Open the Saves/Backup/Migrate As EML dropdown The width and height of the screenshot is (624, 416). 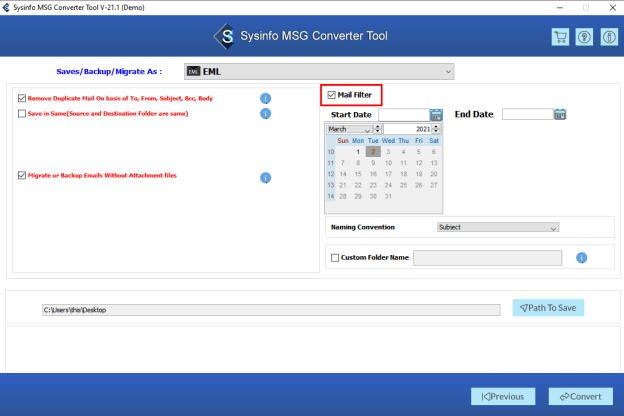(319, 72)
